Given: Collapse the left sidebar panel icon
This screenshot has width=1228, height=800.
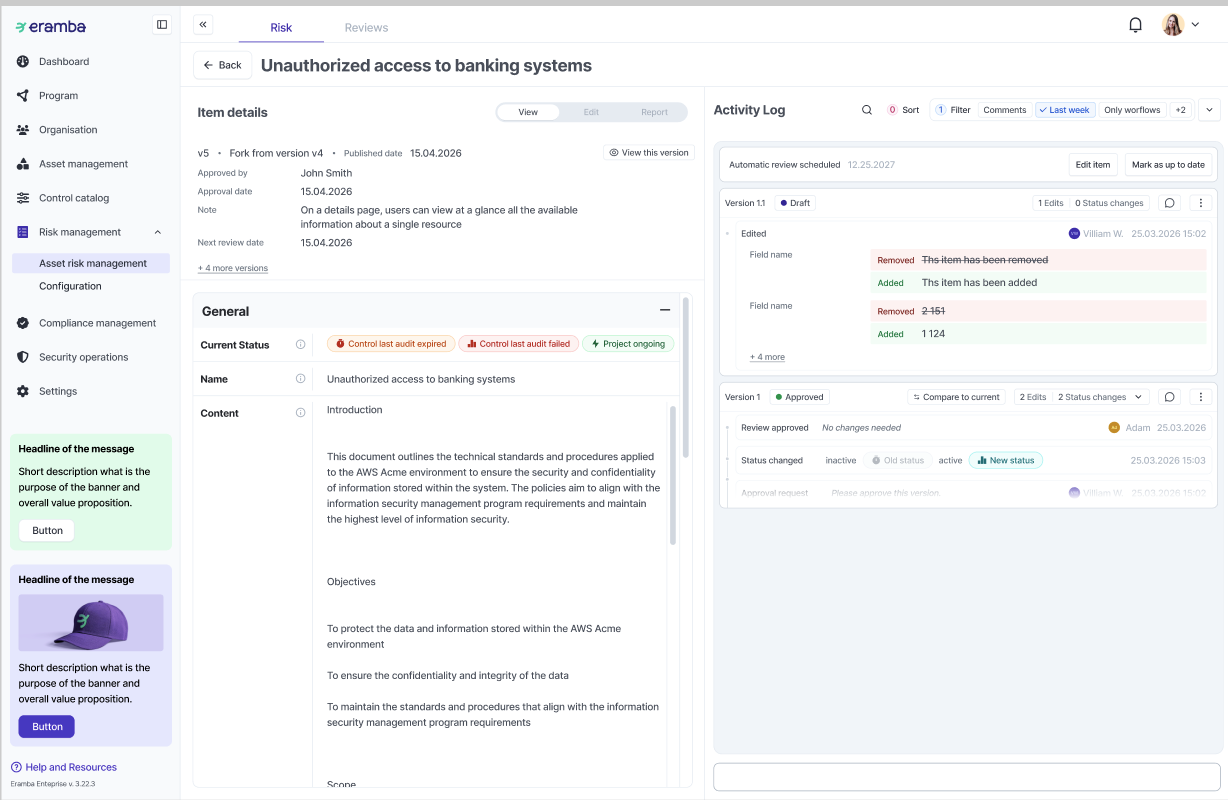Looking at the screenshot, I should click(x=162, y=25).
